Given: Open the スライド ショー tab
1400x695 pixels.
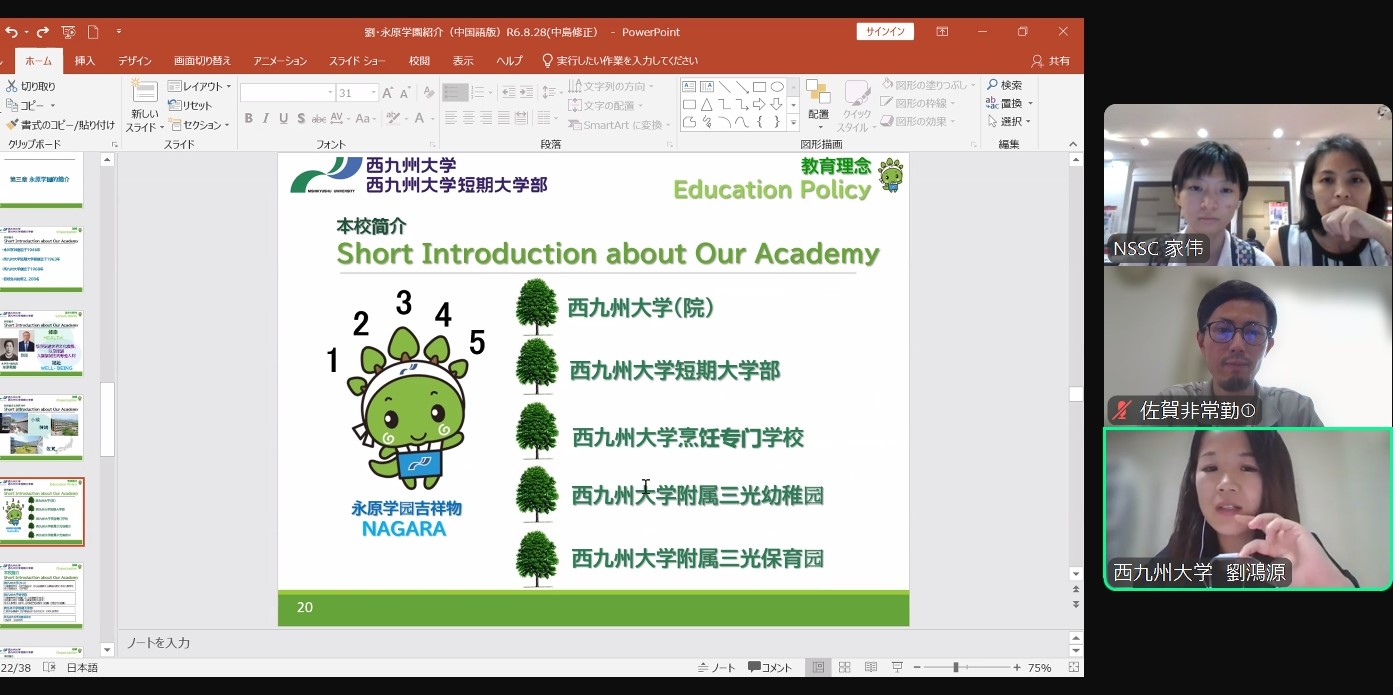Looking at the screenshot, I should click(357, 61).
